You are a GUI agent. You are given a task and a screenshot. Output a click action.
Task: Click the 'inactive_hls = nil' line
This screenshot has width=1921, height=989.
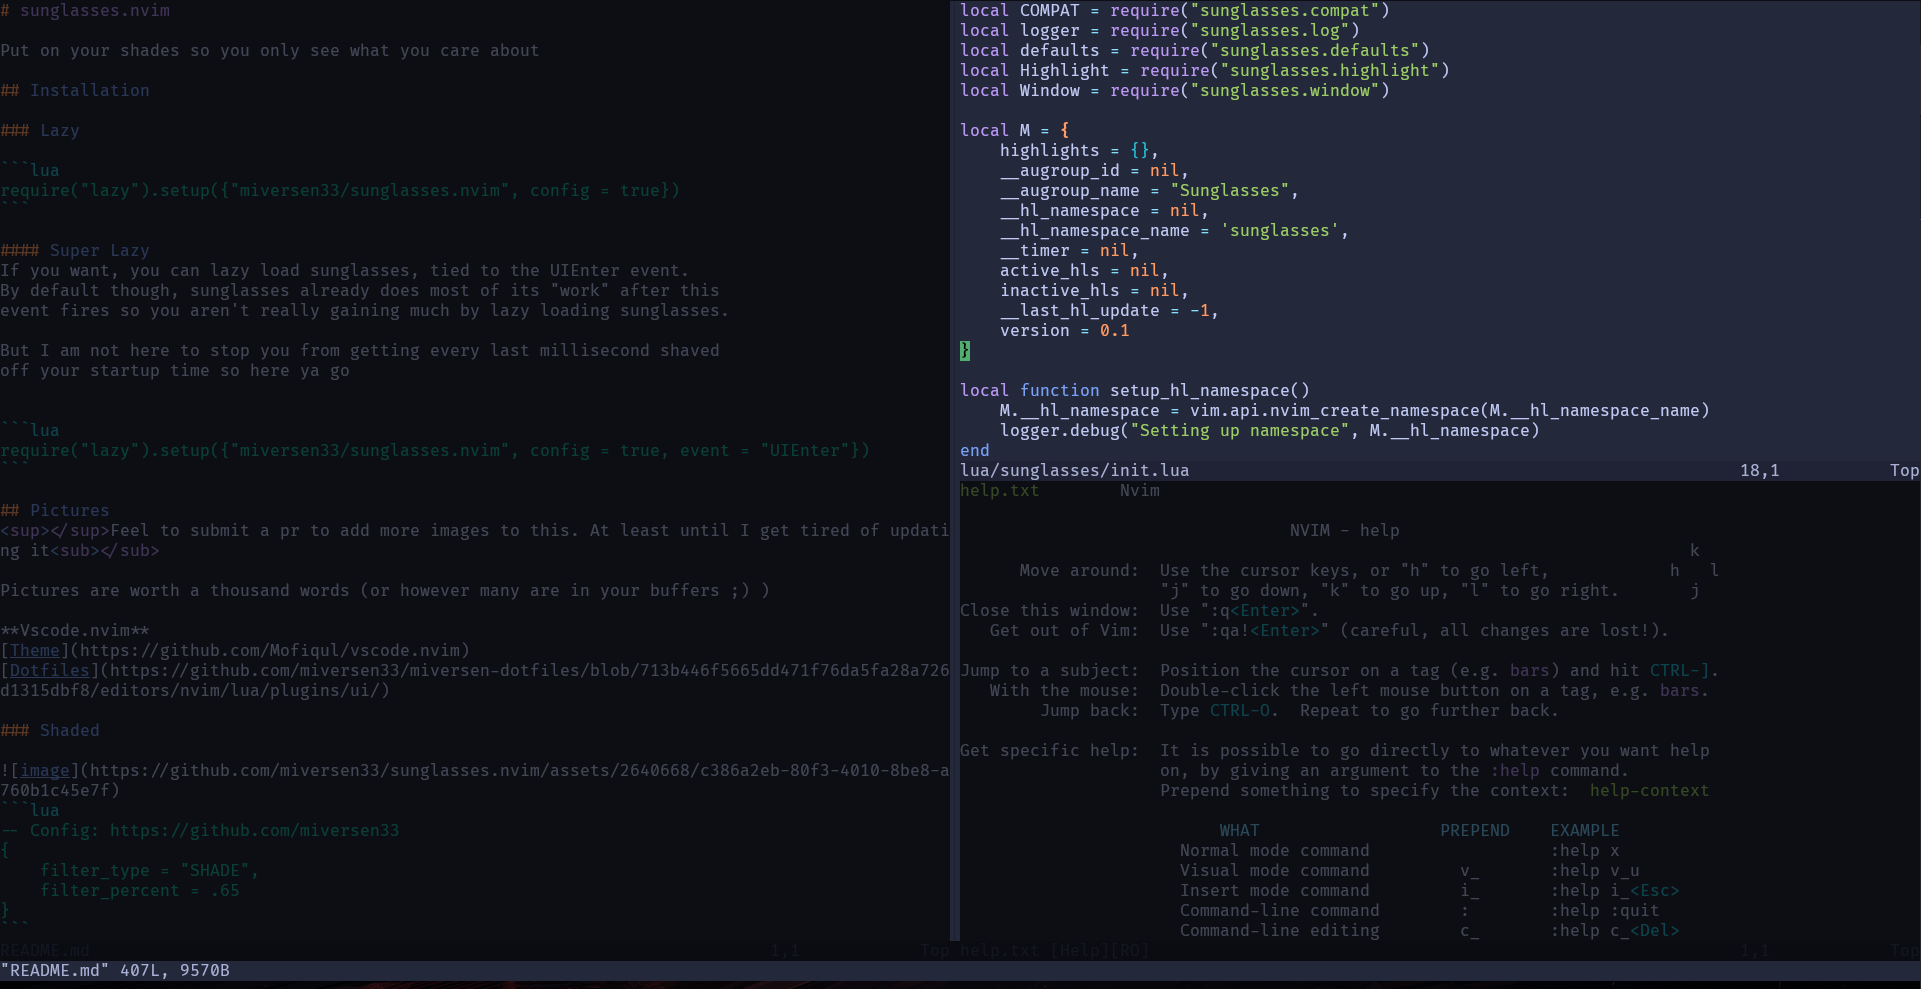pos(1095,290)
